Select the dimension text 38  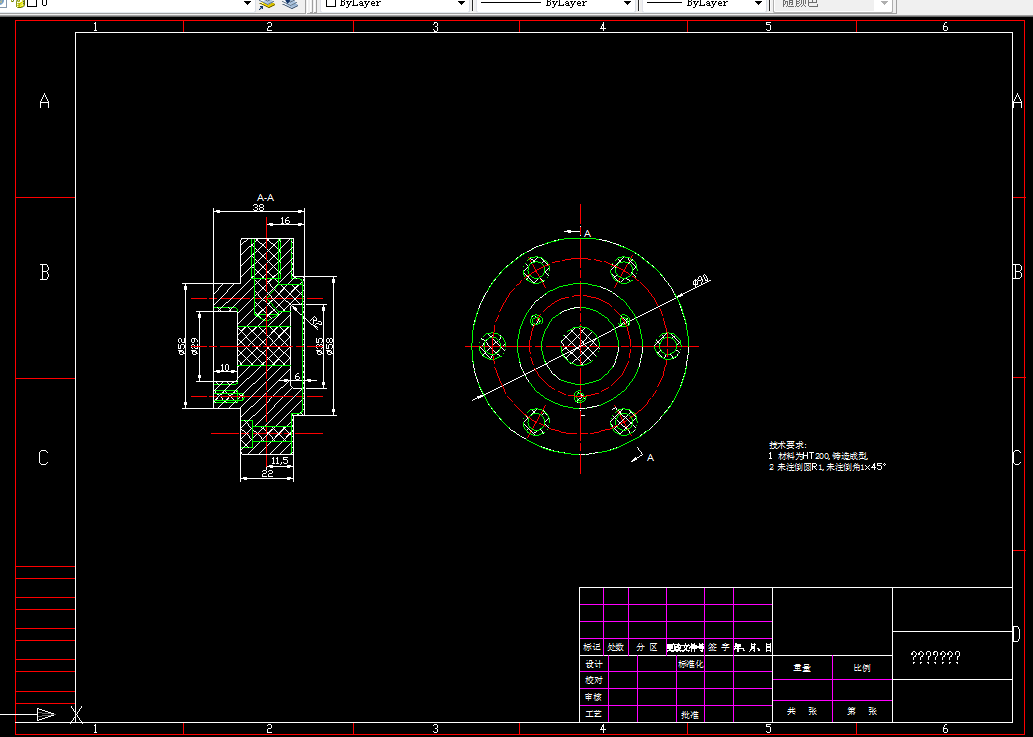(258, 207)
